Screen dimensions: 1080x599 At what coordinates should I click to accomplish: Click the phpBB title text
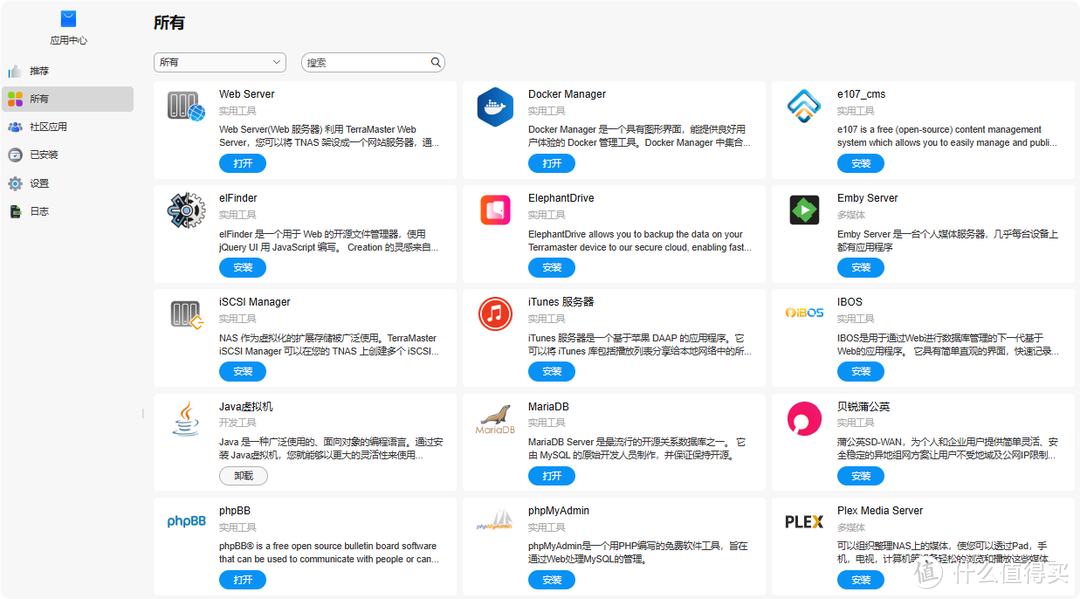click(x=234, y=511)
